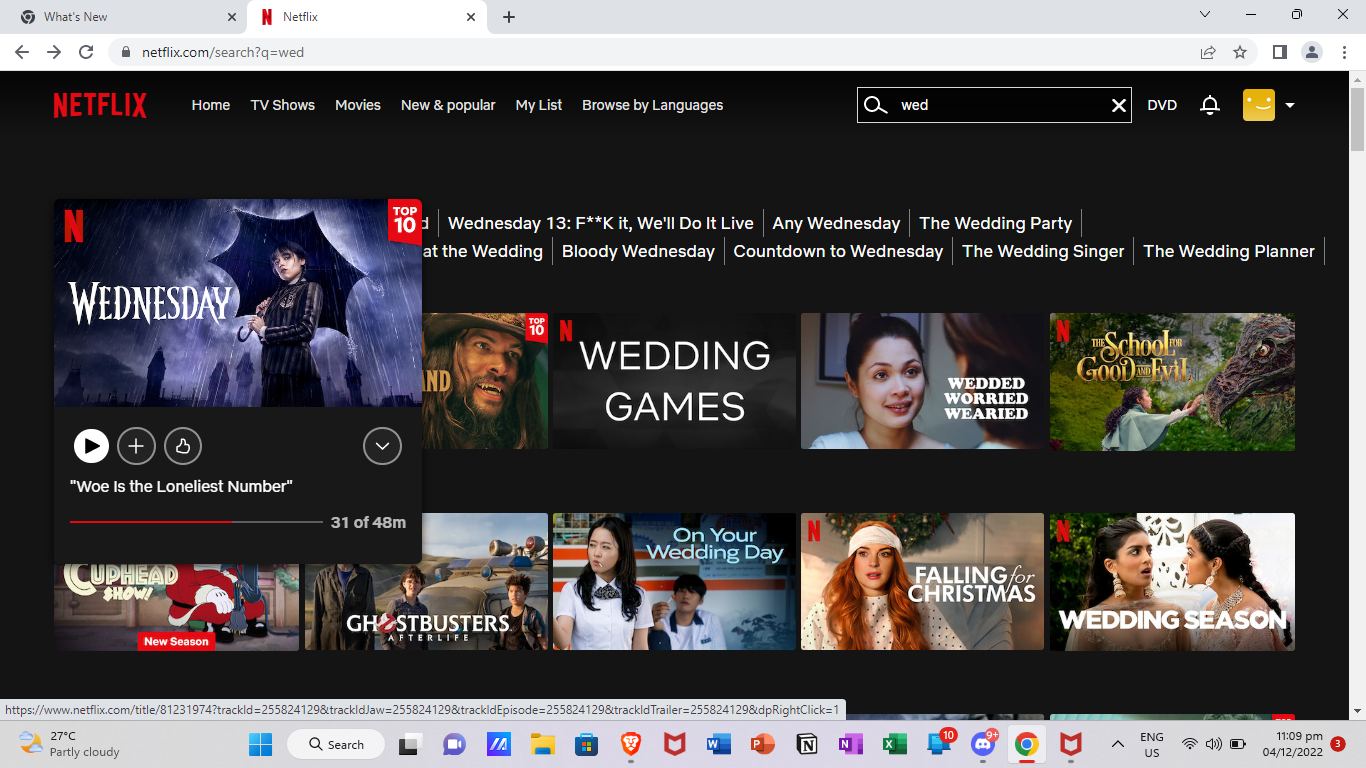Screen dimensions: 1366x768
Task: Select 'The Wedding Planner' suggestion
Action: pos(1229,251)
